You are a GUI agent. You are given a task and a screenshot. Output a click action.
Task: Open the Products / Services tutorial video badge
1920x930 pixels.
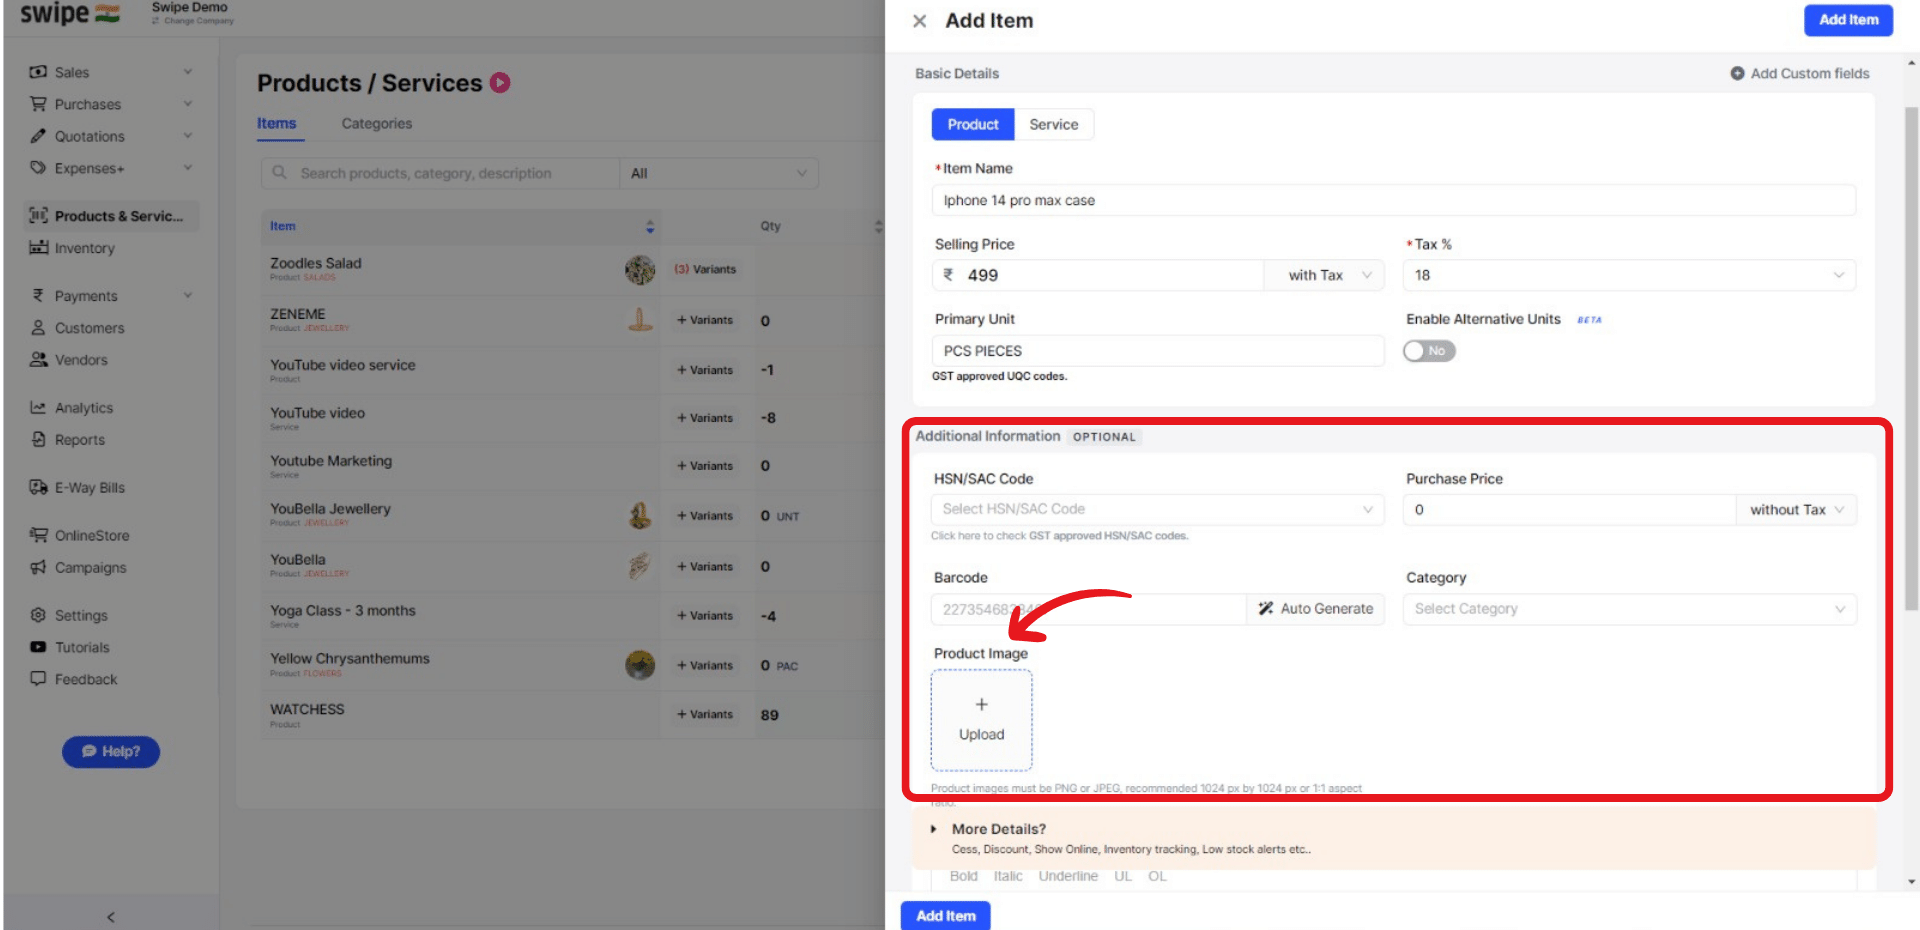click(500, 83)
